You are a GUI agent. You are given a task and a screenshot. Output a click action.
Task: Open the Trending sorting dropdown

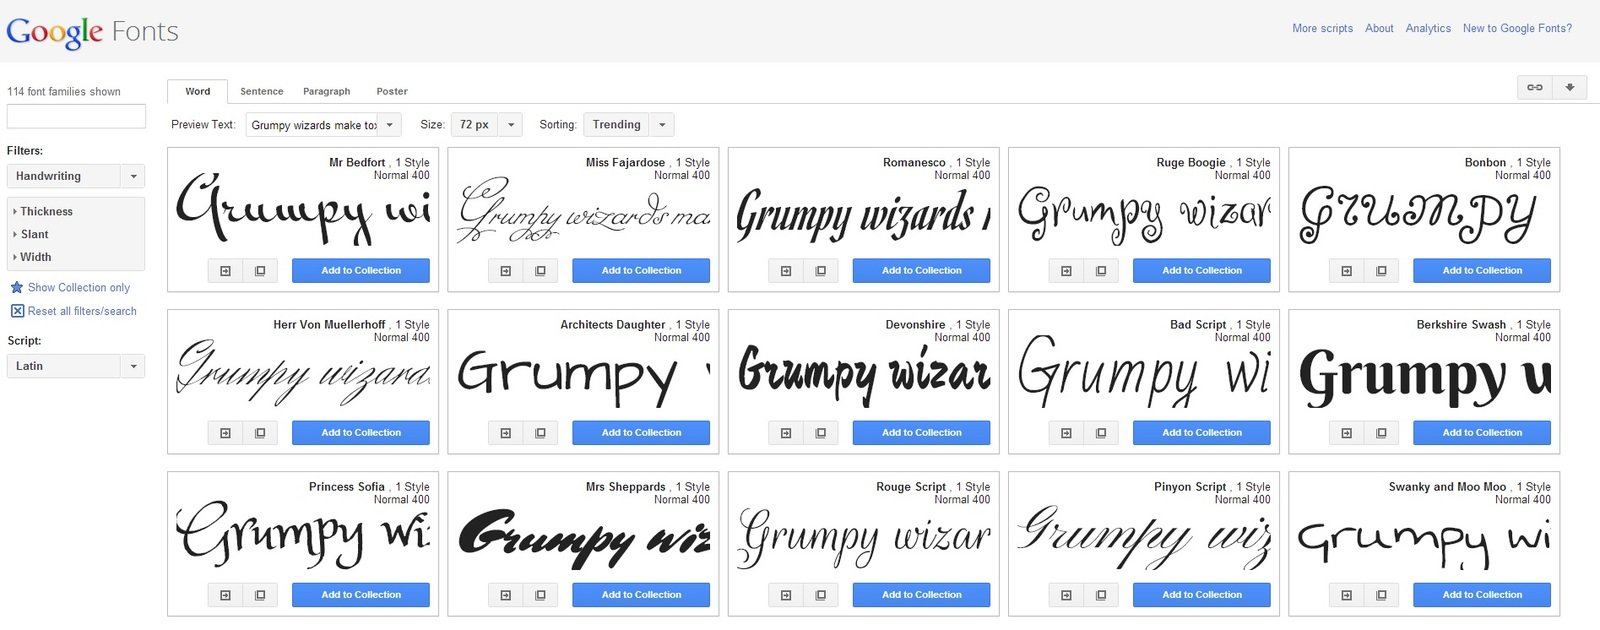pyautogui.click(x=628, y=125)
